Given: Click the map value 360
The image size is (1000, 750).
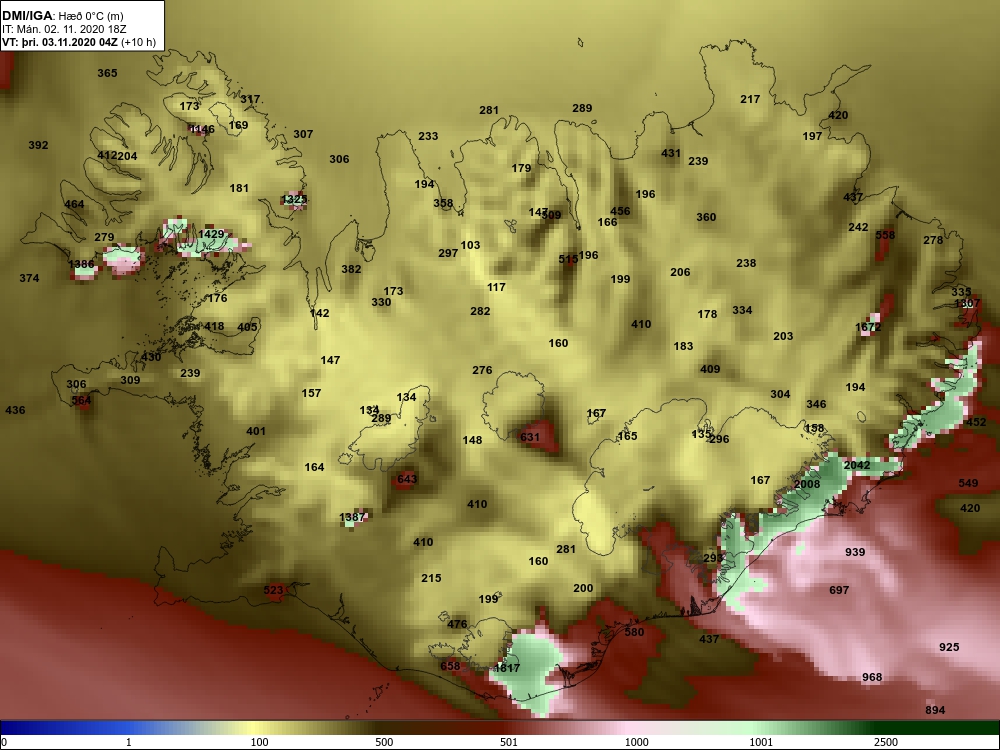Looking at the screenshot, I should pyautogui.click(x=706, y=217).
